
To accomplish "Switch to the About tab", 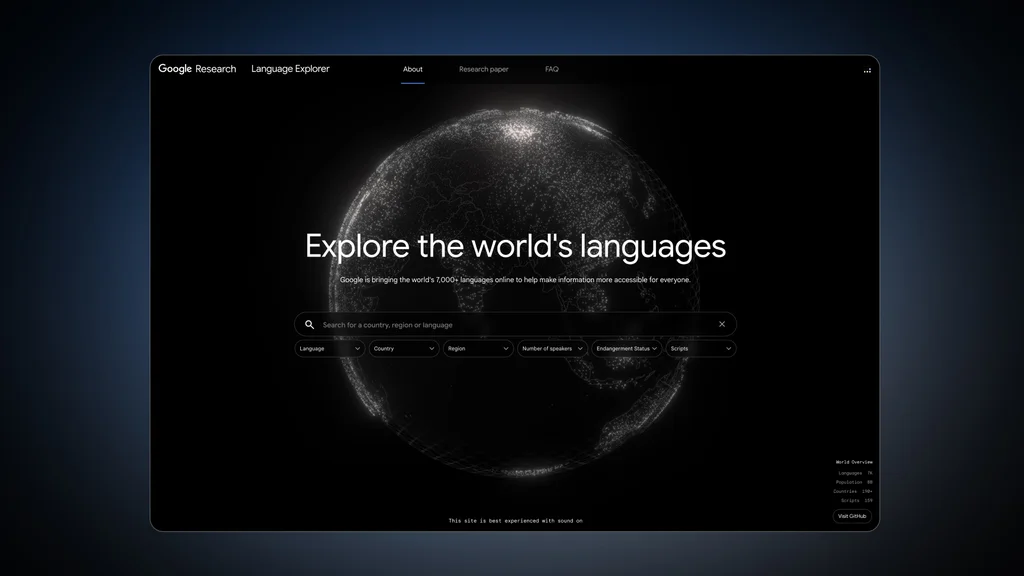I will click(413, 69).
